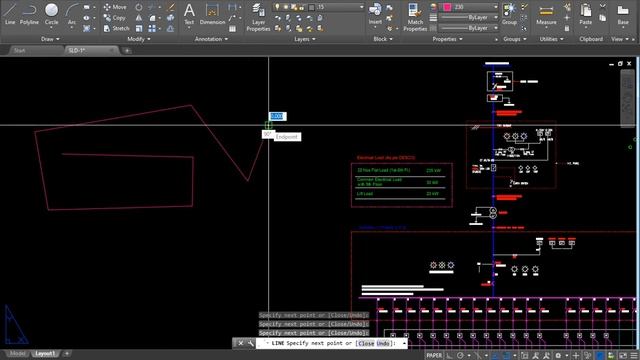Add a new layout with plus

(x=67, y=353)
